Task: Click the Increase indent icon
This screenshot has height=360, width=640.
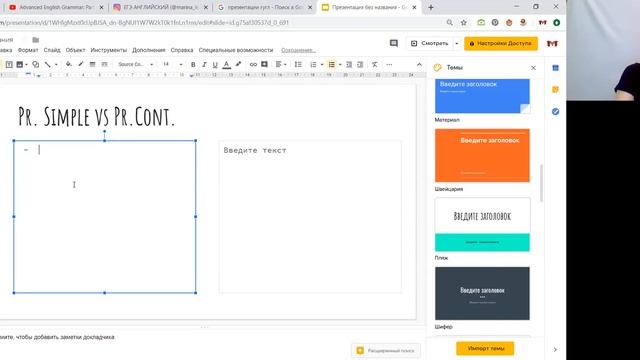Action: coord(360,64)
